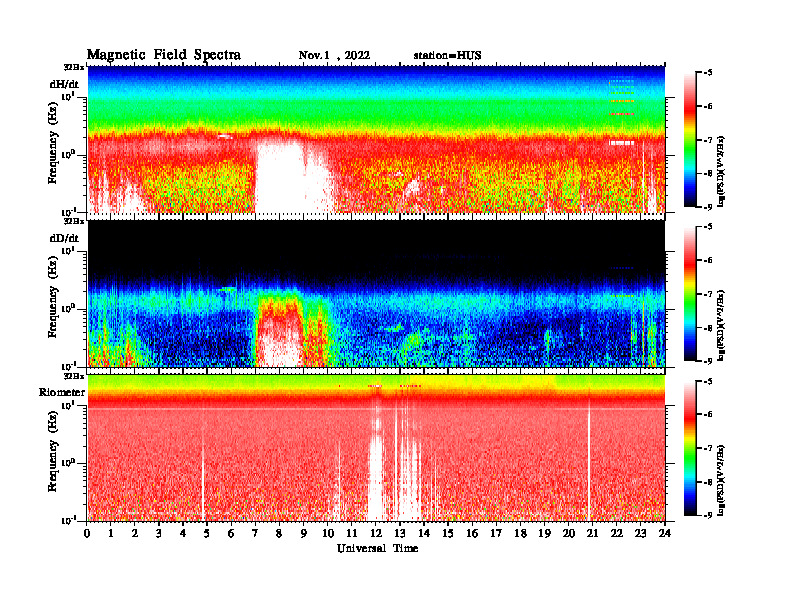Click the 'Magnetic Field Spectra' title
The image size is (792, 612).
(164, 55)
